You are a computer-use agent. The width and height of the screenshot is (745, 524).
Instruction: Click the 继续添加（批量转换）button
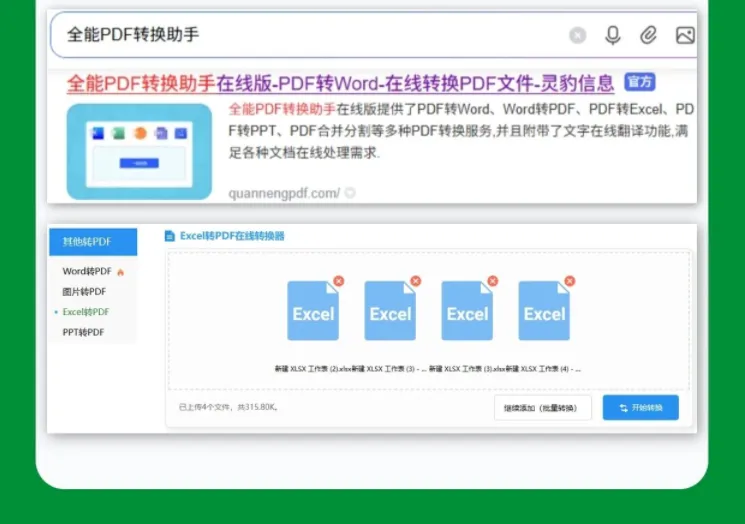[543, 408]
